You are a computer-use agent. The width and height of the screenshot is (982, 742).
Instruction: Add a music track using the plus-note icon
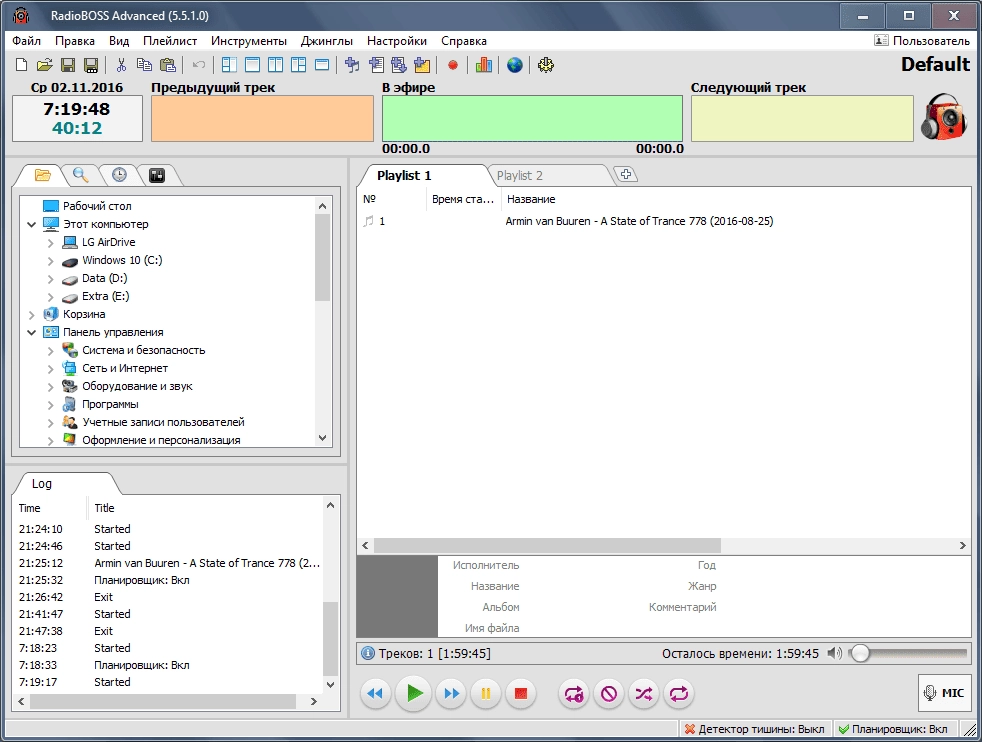352,65
